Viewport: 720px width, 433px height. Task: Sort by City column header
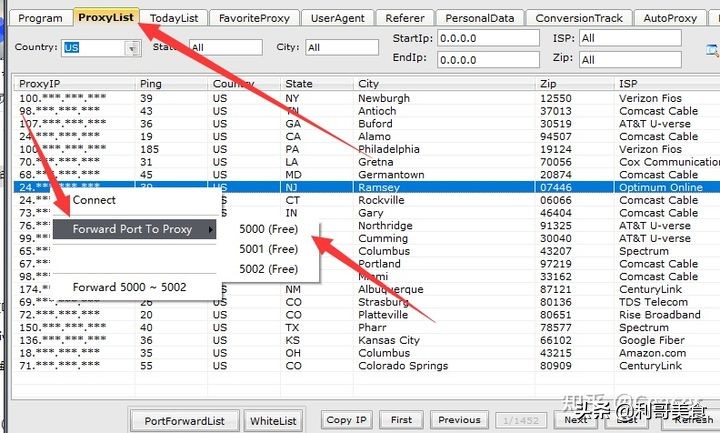point(444,84)
